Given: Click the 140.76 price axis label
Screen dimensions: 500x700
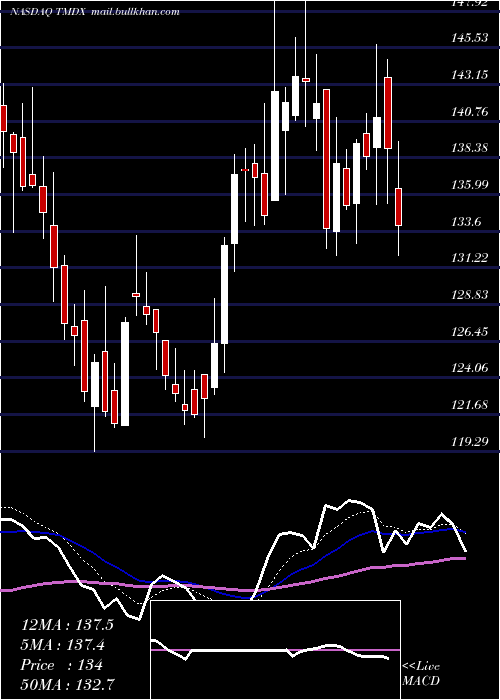Looking at the screenshot, I should pyautogui.click(x=470, y=111).
